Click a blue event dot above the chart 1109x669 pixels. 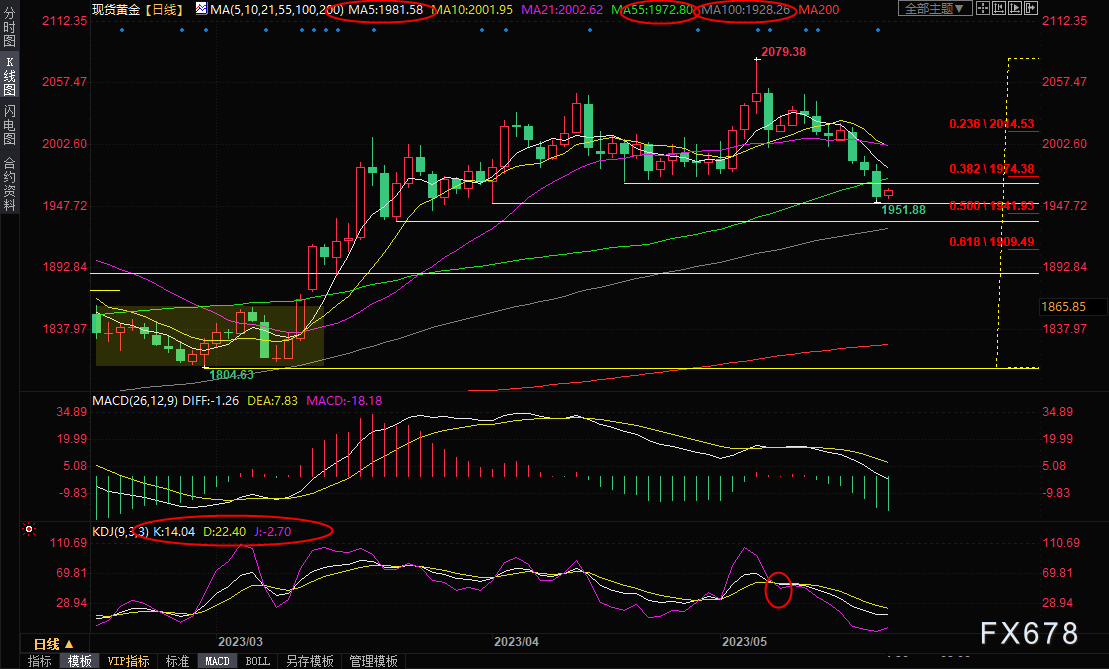(x=122, y=30)
